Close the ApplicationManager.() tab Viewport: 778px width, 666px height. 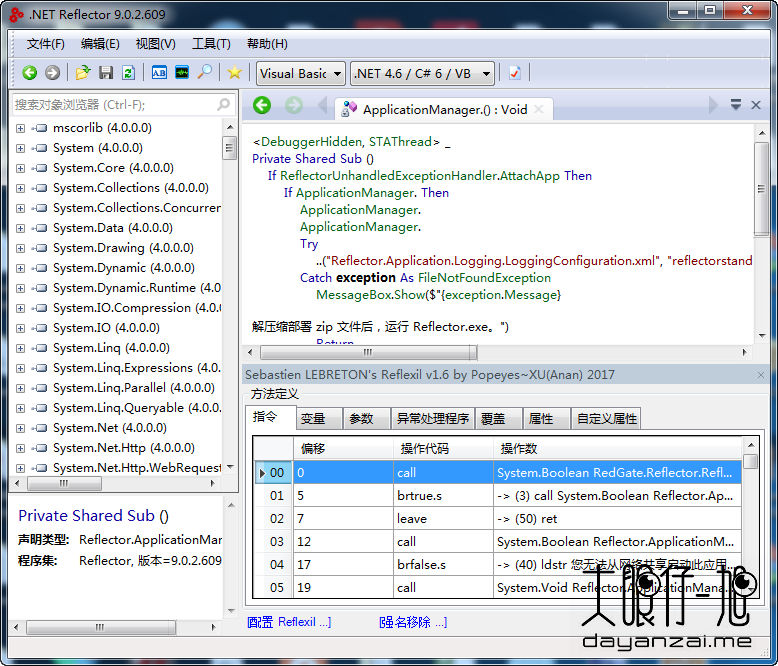tap(539, 110)
